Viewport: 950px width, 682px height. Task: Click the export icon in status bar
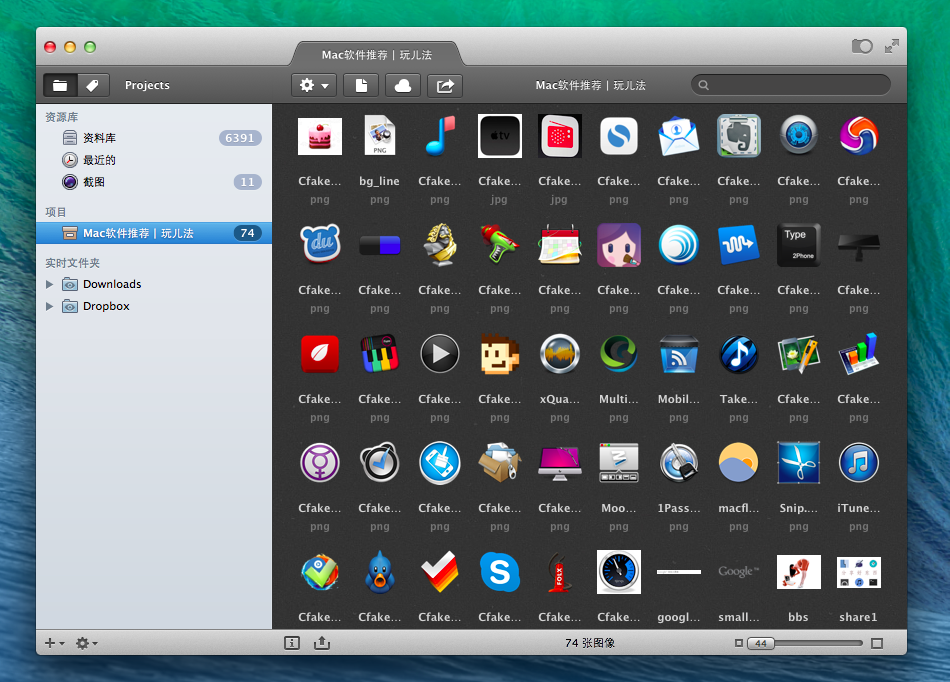pos(322,643)
